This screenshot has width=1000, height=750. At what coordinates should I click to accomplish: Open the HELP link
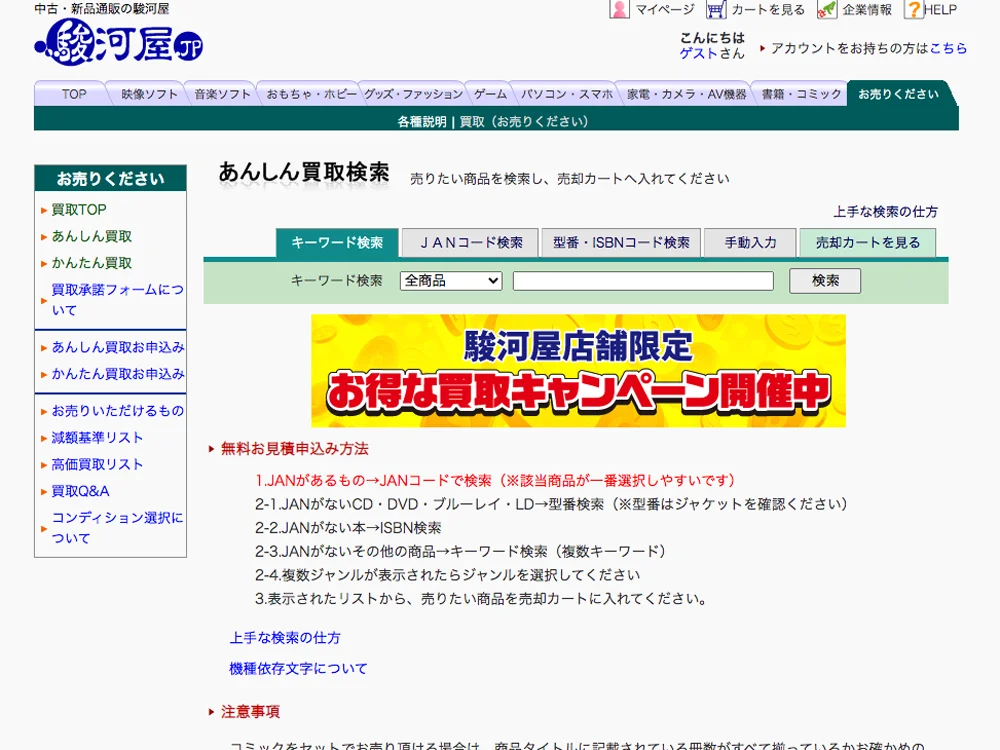941,10
